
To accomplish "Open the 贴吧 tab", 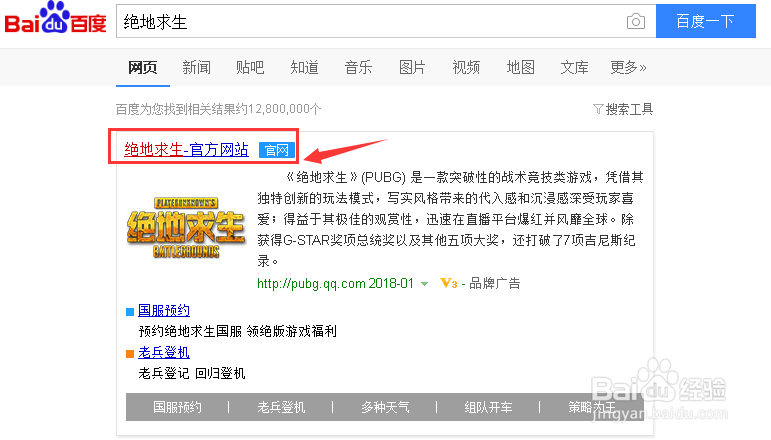I will (250, 67).
